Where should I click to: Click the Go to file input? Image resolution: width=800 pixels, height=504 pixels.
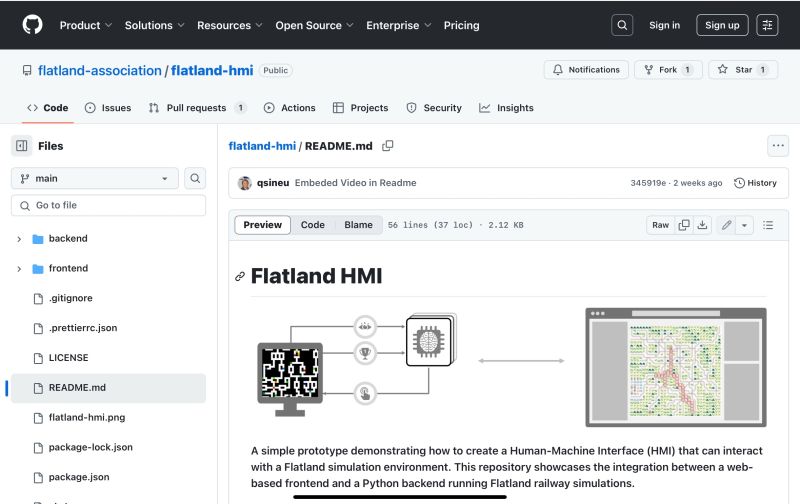[108, 205]
